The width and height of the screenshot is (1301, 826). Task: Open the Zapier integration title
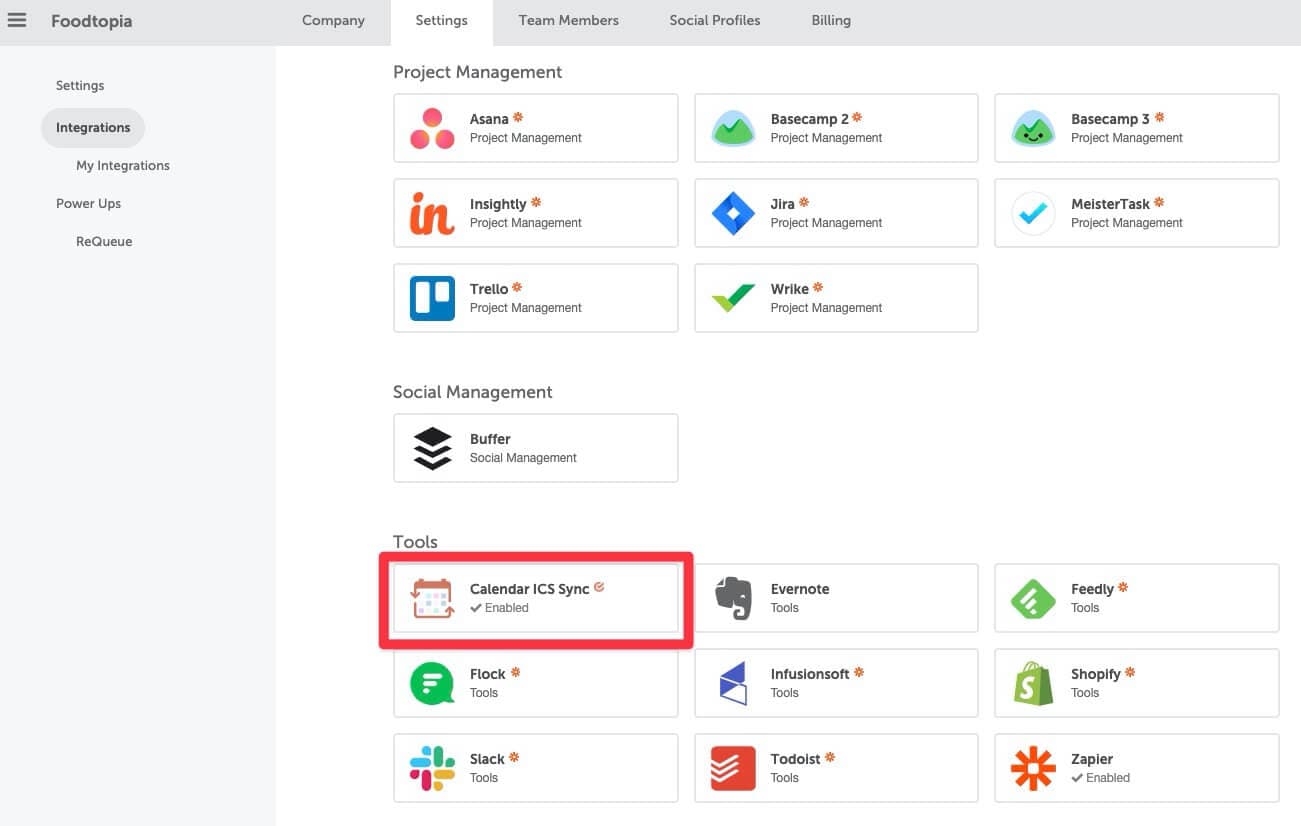[x=1092, y=759]
